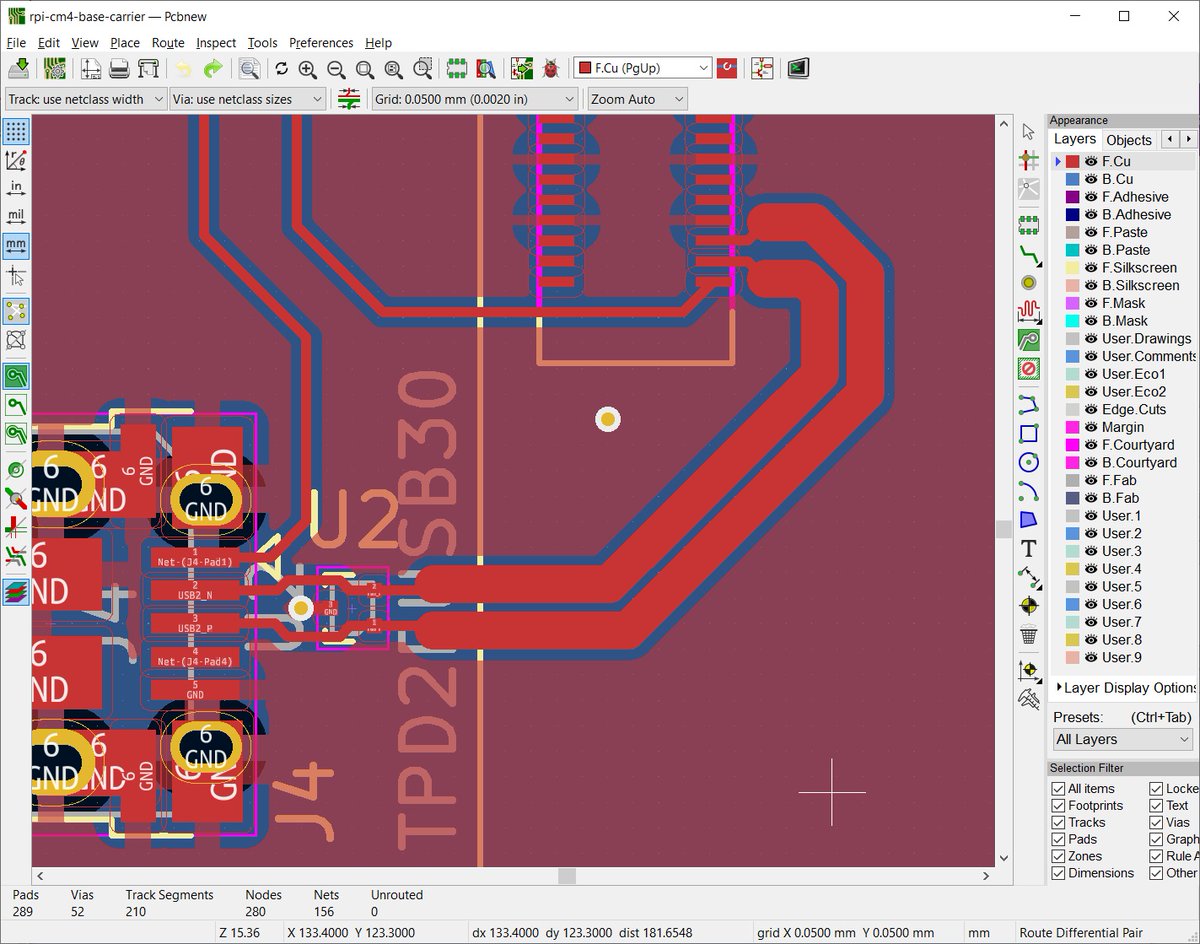Open the Route menu

pos(167,43)
